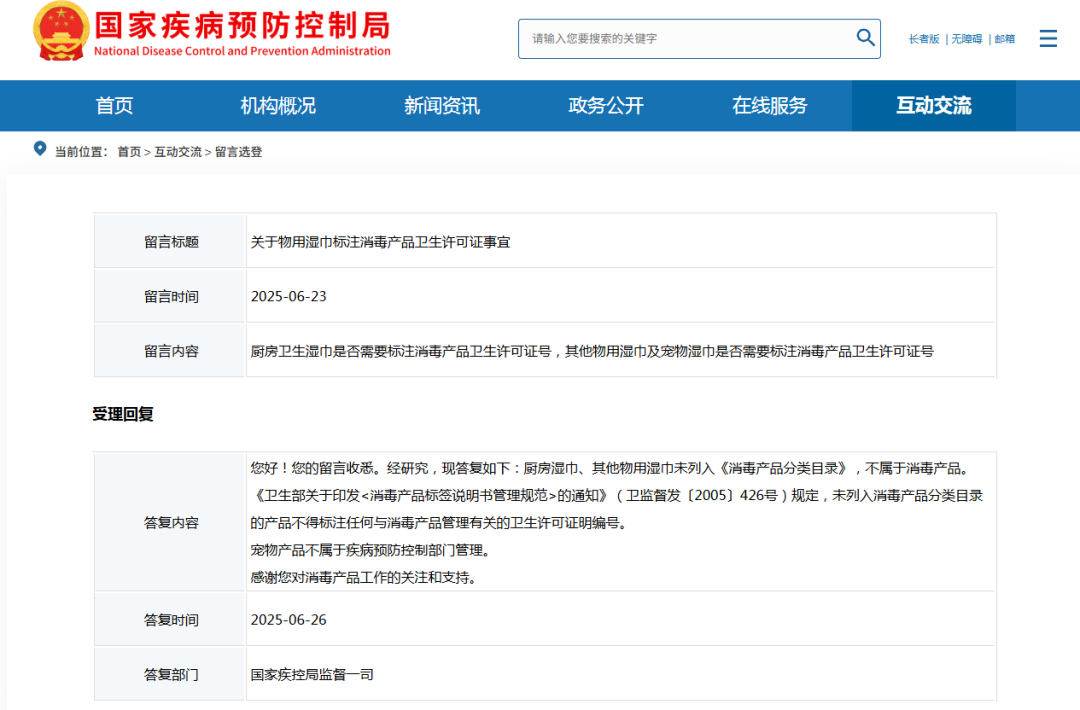Screen dimensions: 1080x710
Task: Click 互动交流 in the breadcrumb trail
Action: [178, 152]
